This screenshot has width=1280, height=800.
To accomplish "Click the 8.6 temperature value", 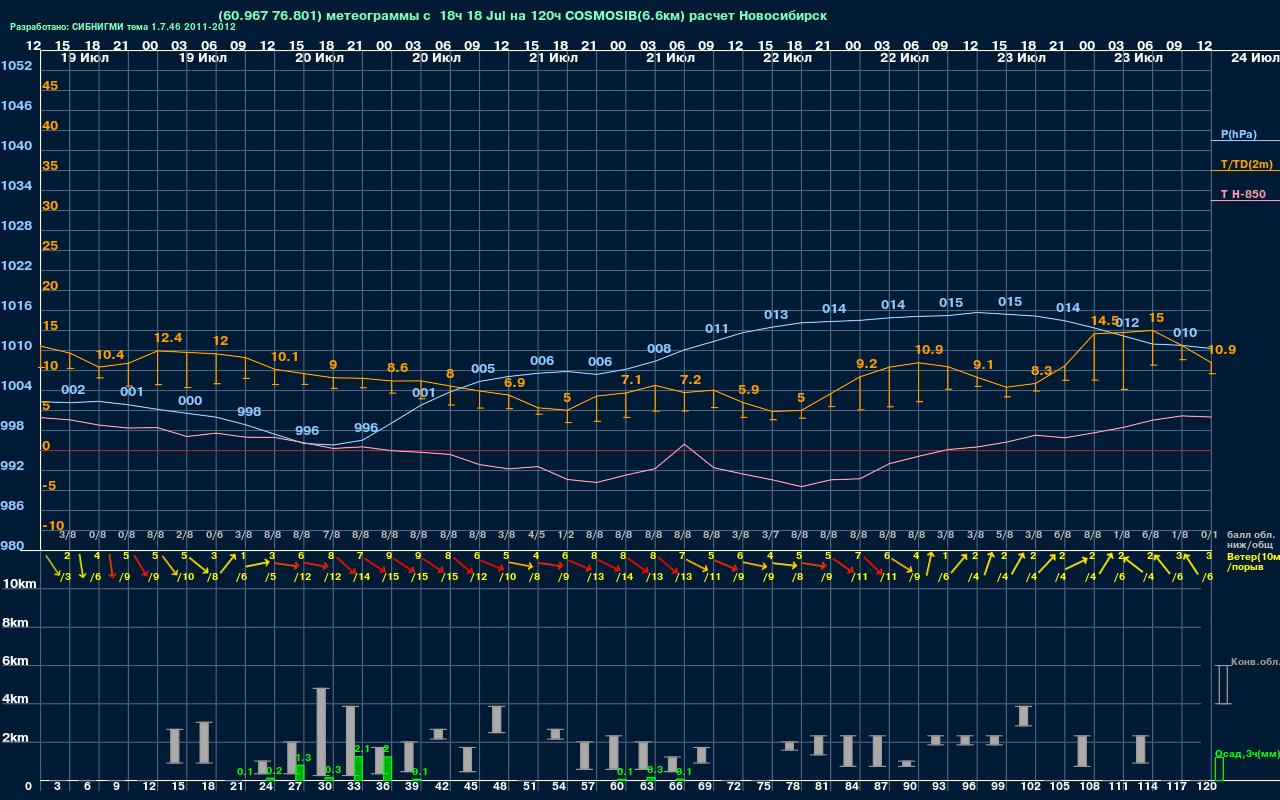I will 398,368.
